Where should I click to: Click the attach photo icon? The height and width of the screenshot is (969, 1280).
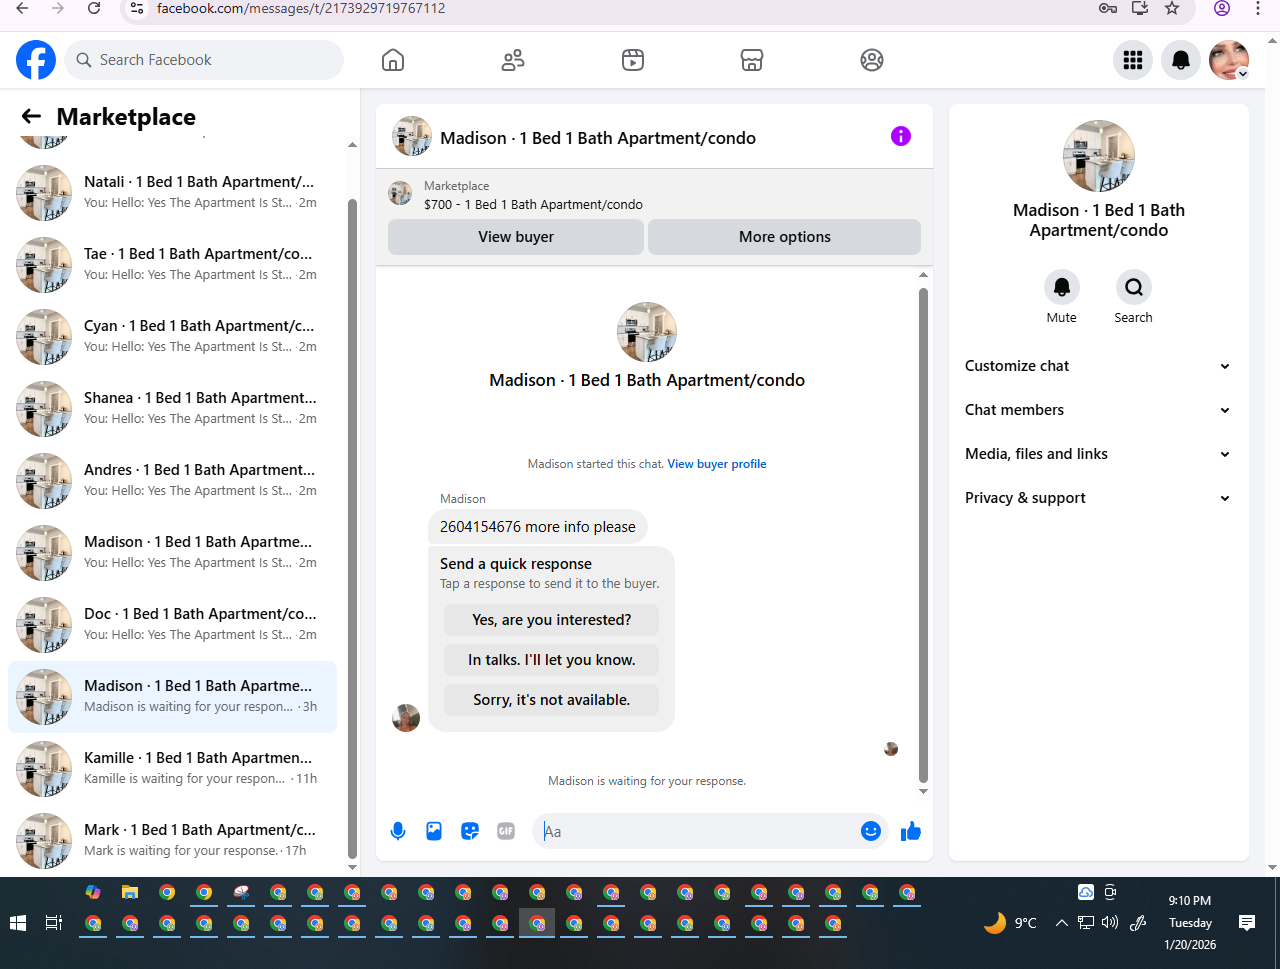click(x=434, y=831)
